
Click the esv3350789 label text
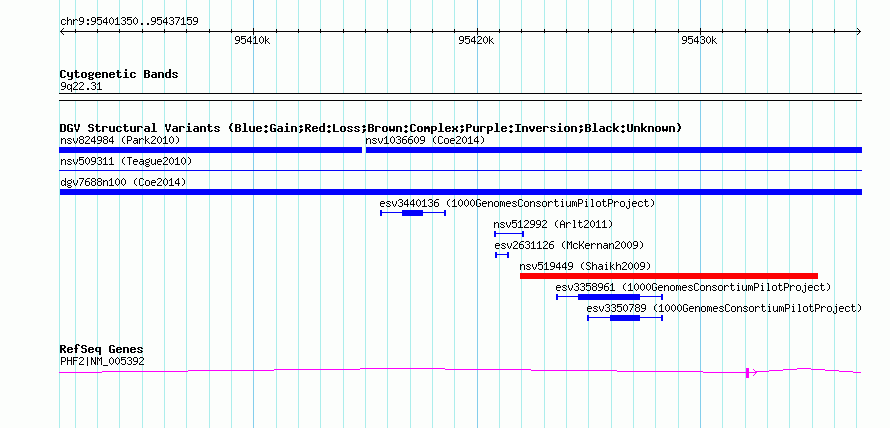click(724, 308)
